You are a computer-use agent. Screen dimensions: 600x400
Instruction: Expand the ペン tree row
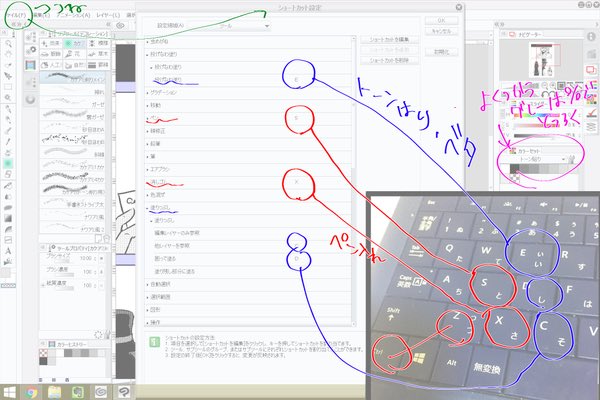[147, 118]
